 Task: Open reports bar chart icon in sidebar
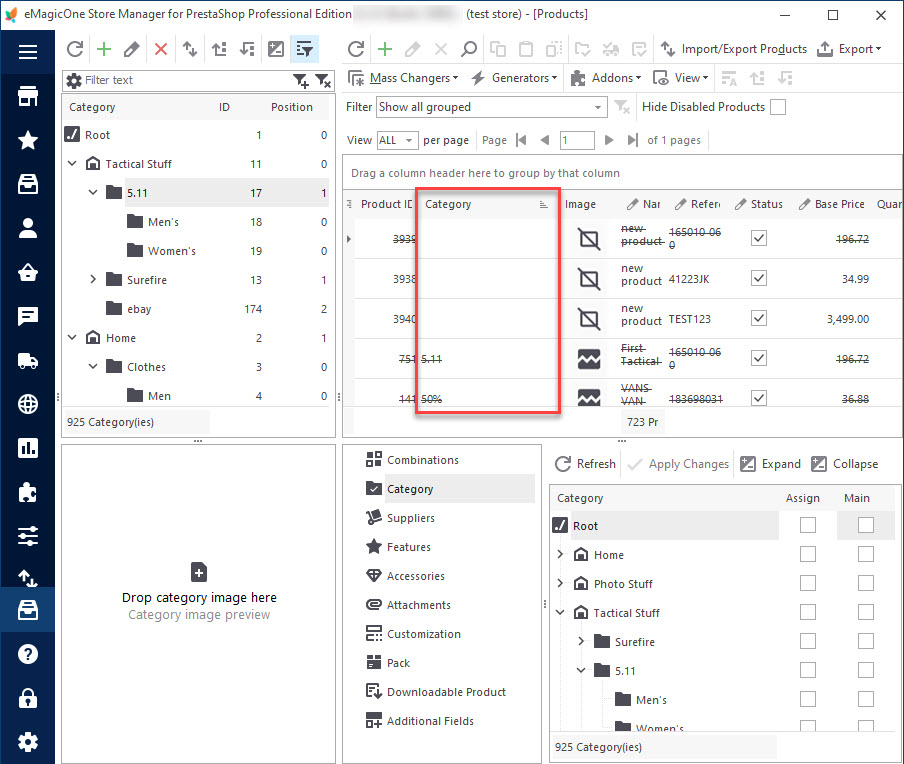tap(28, 448)
